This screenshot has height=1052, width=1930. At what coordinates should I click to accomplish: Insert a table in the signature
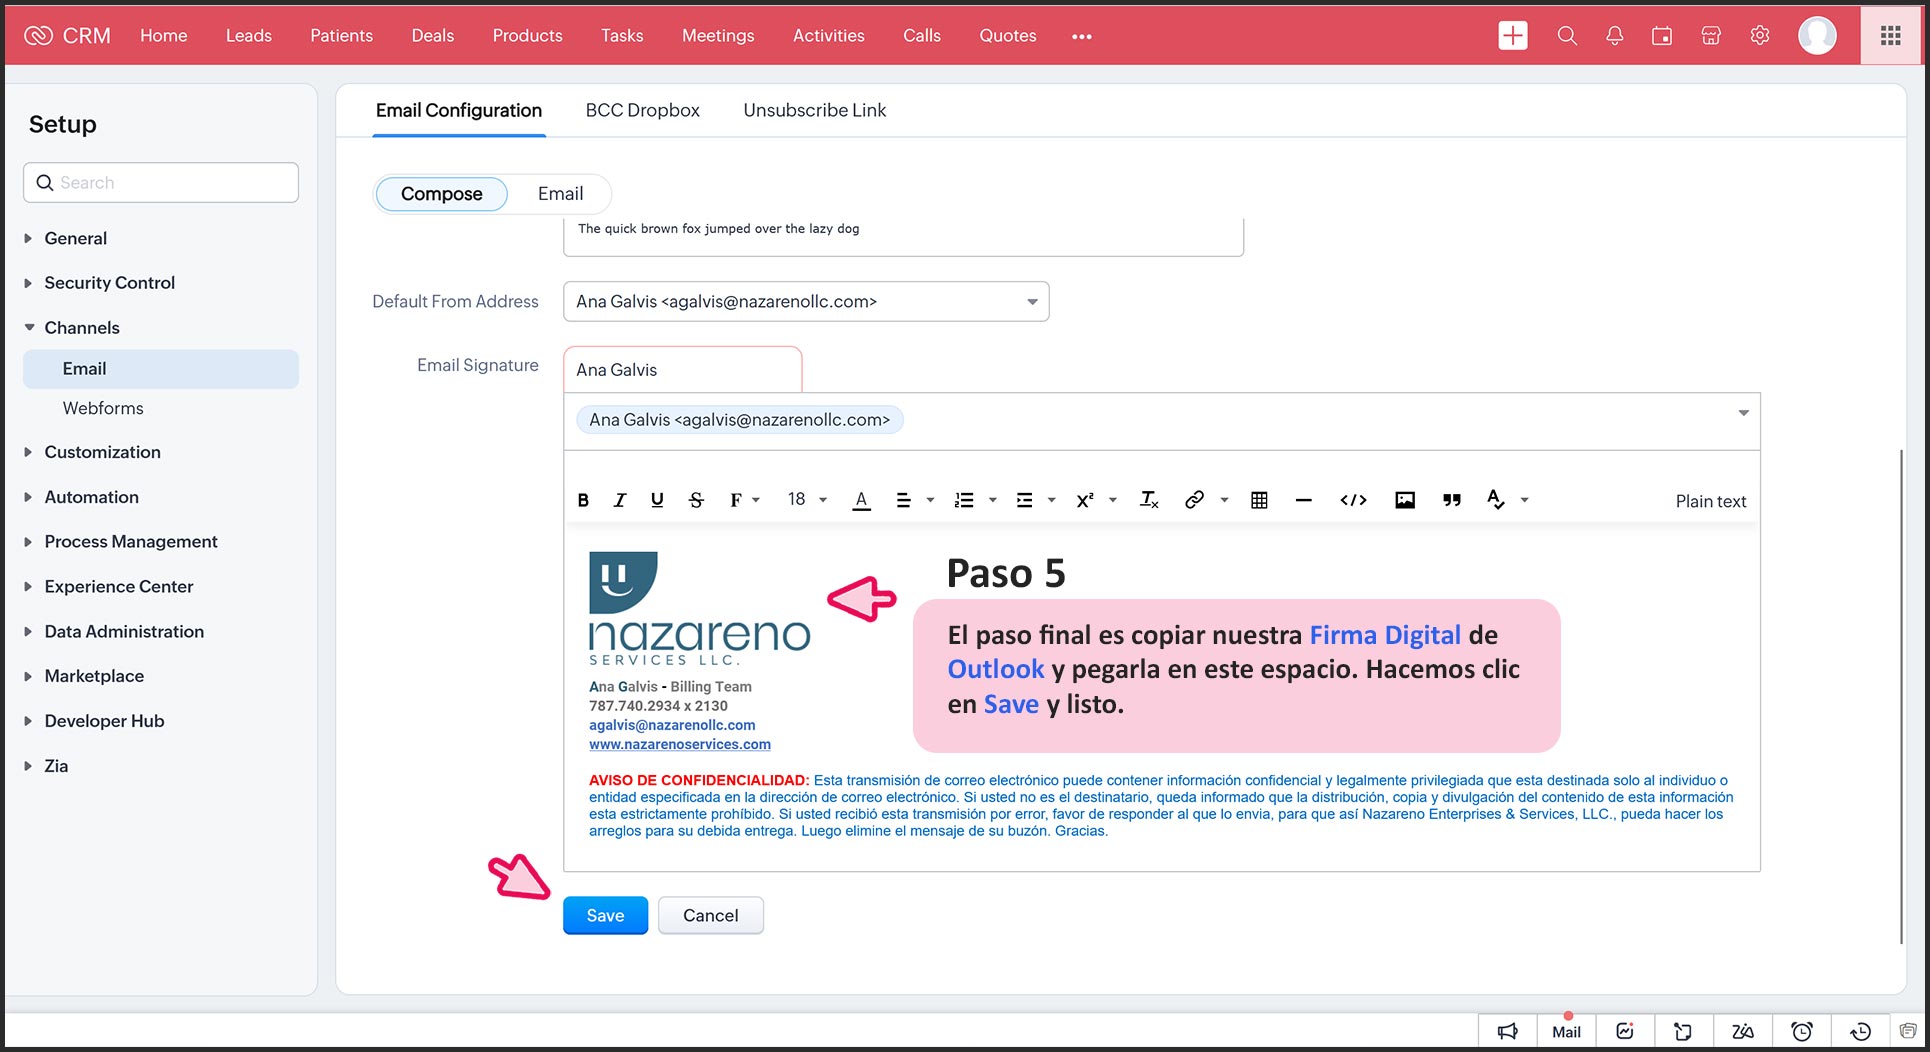pyautogui.click(x=1259, y=500)
